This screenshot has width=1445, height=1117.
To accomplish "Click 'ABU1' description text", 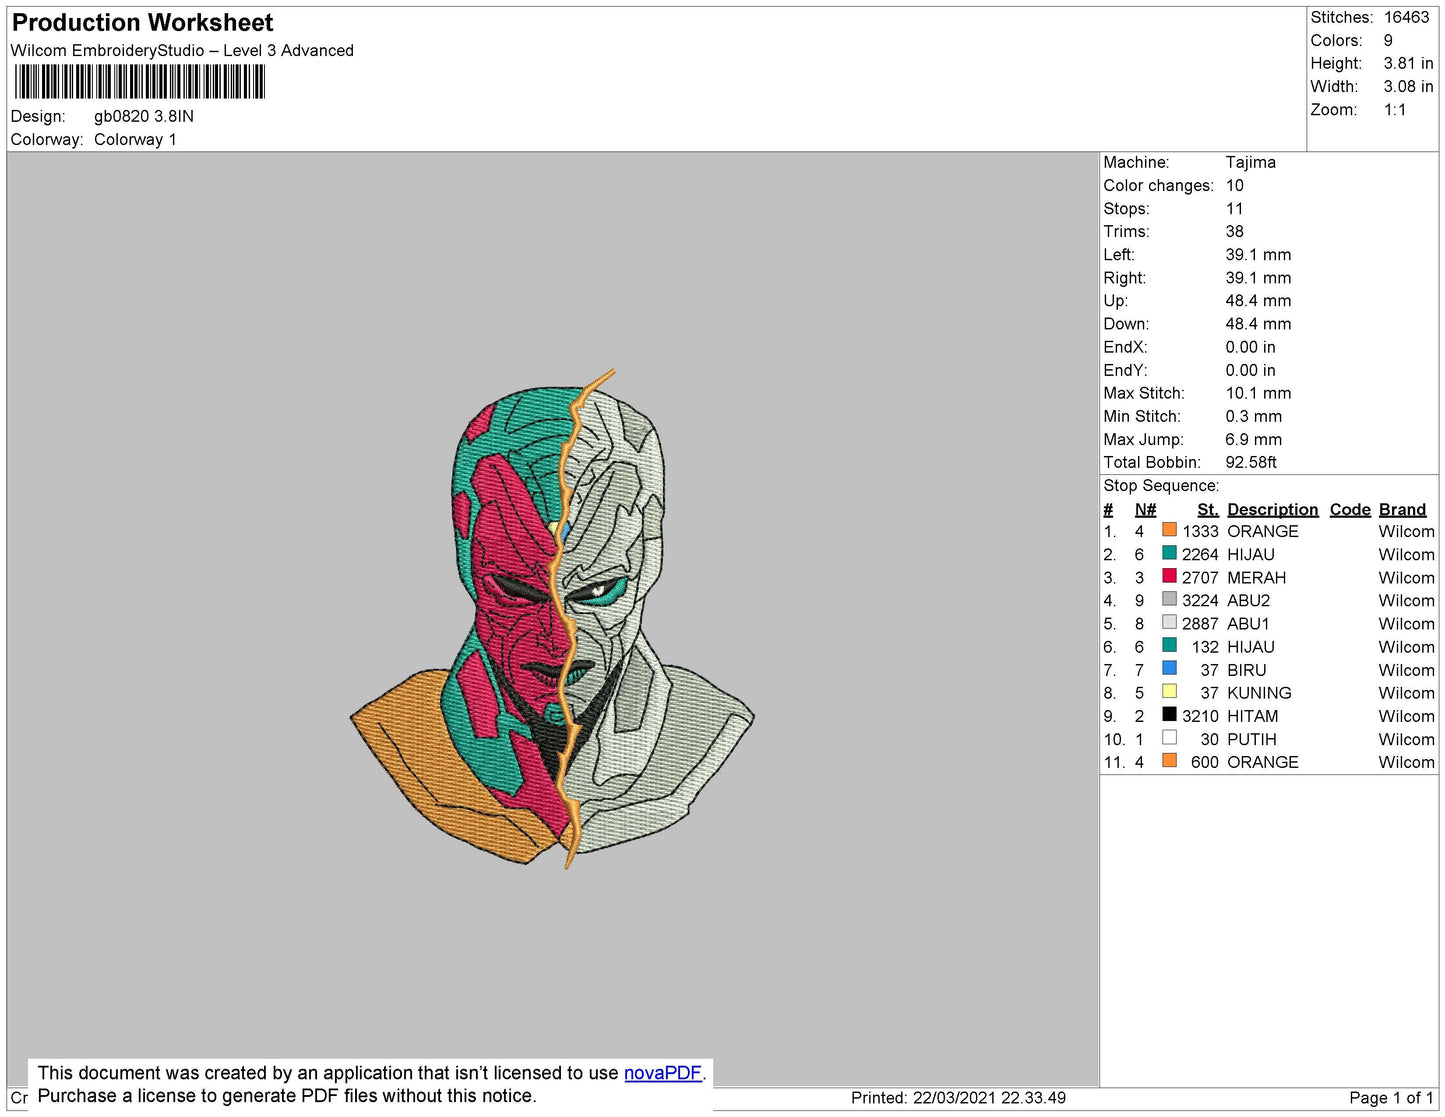I will coord(1248,623).
